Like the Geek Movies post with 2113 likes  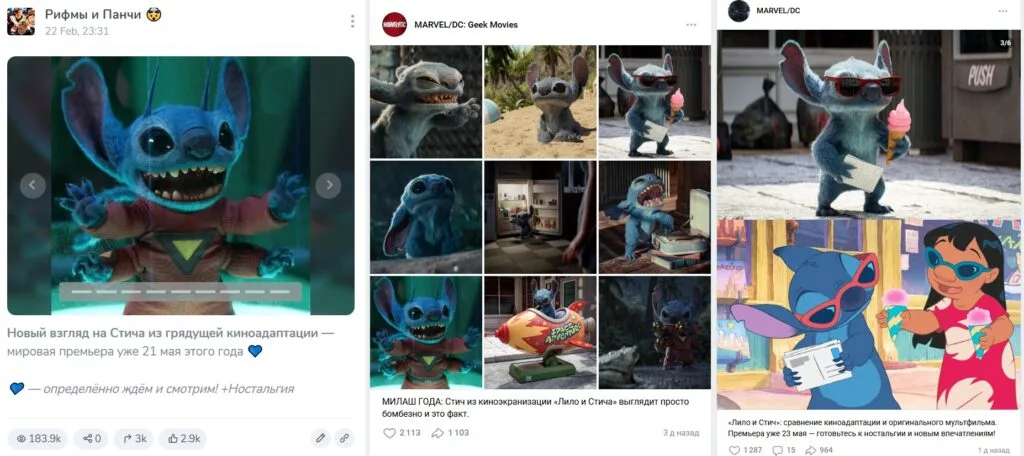402,432
